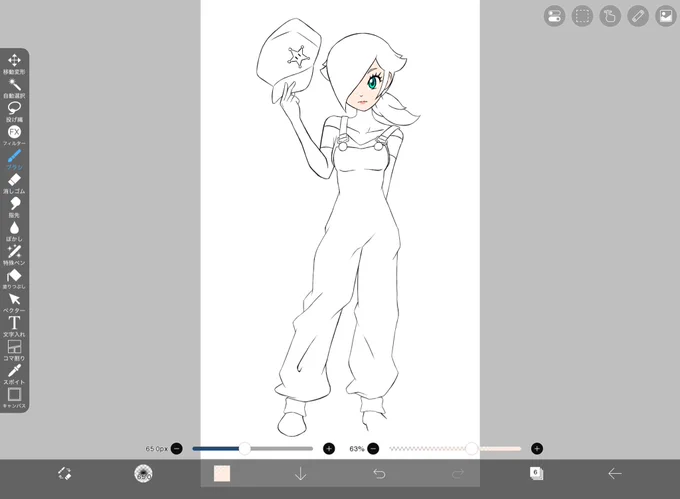This screenshot has height=499, width=680.
Task: Open the current color swatch
Action: (222, 473)
